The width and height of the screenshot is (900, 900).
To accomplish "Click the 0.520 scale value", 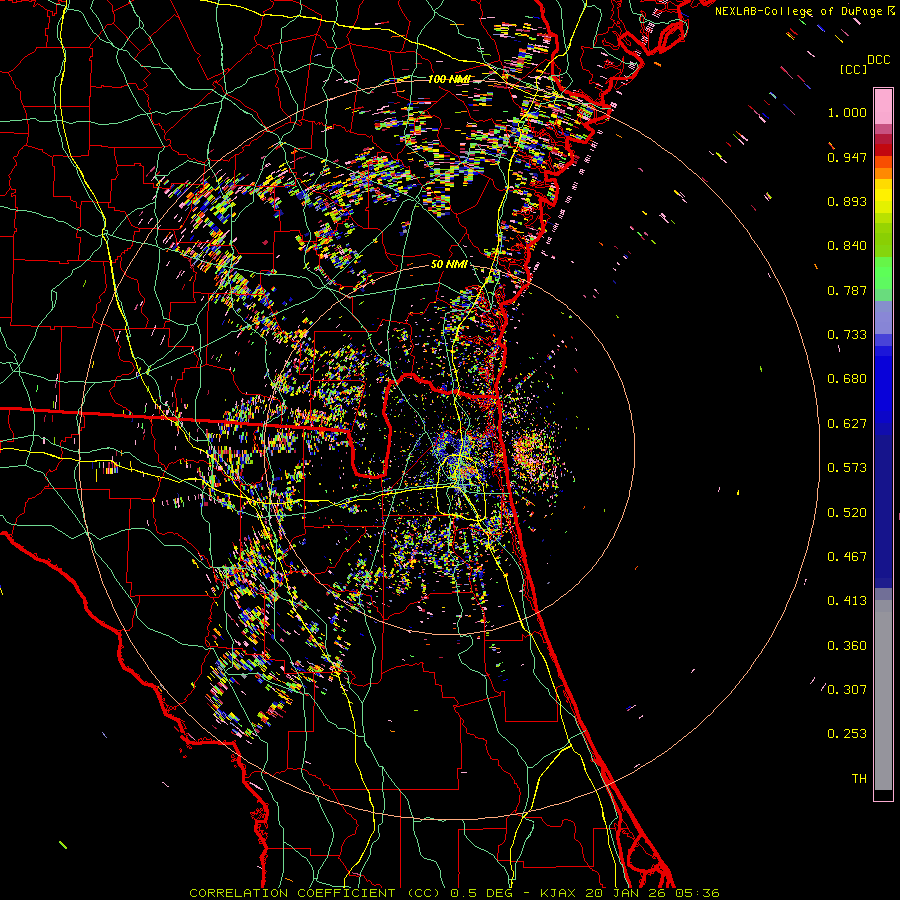I will [x=847, y=513].
